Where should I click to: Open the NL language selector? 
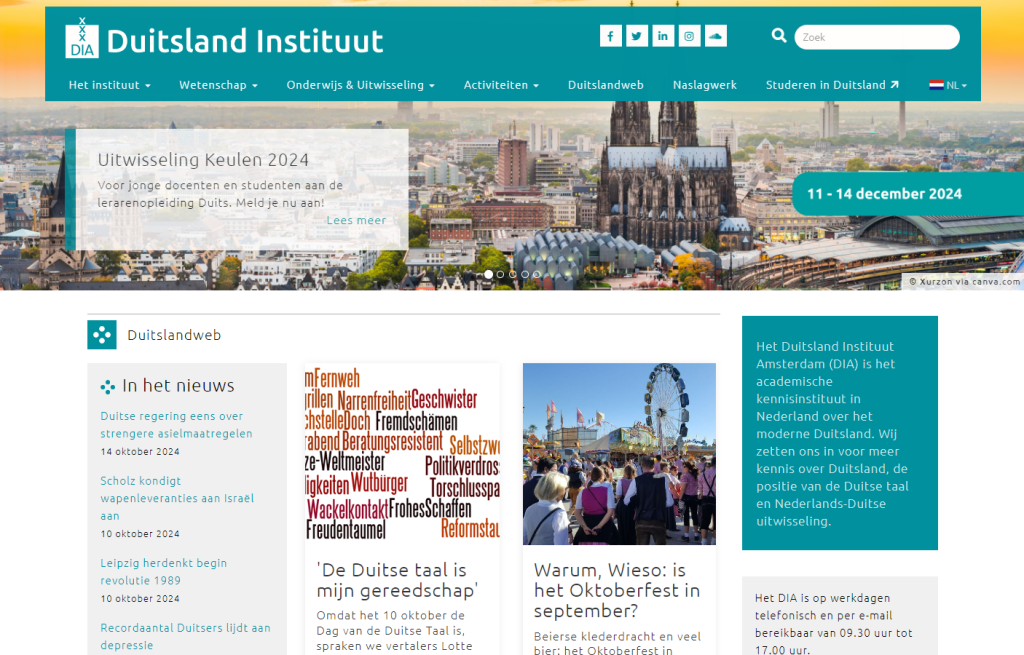[947, 85]
